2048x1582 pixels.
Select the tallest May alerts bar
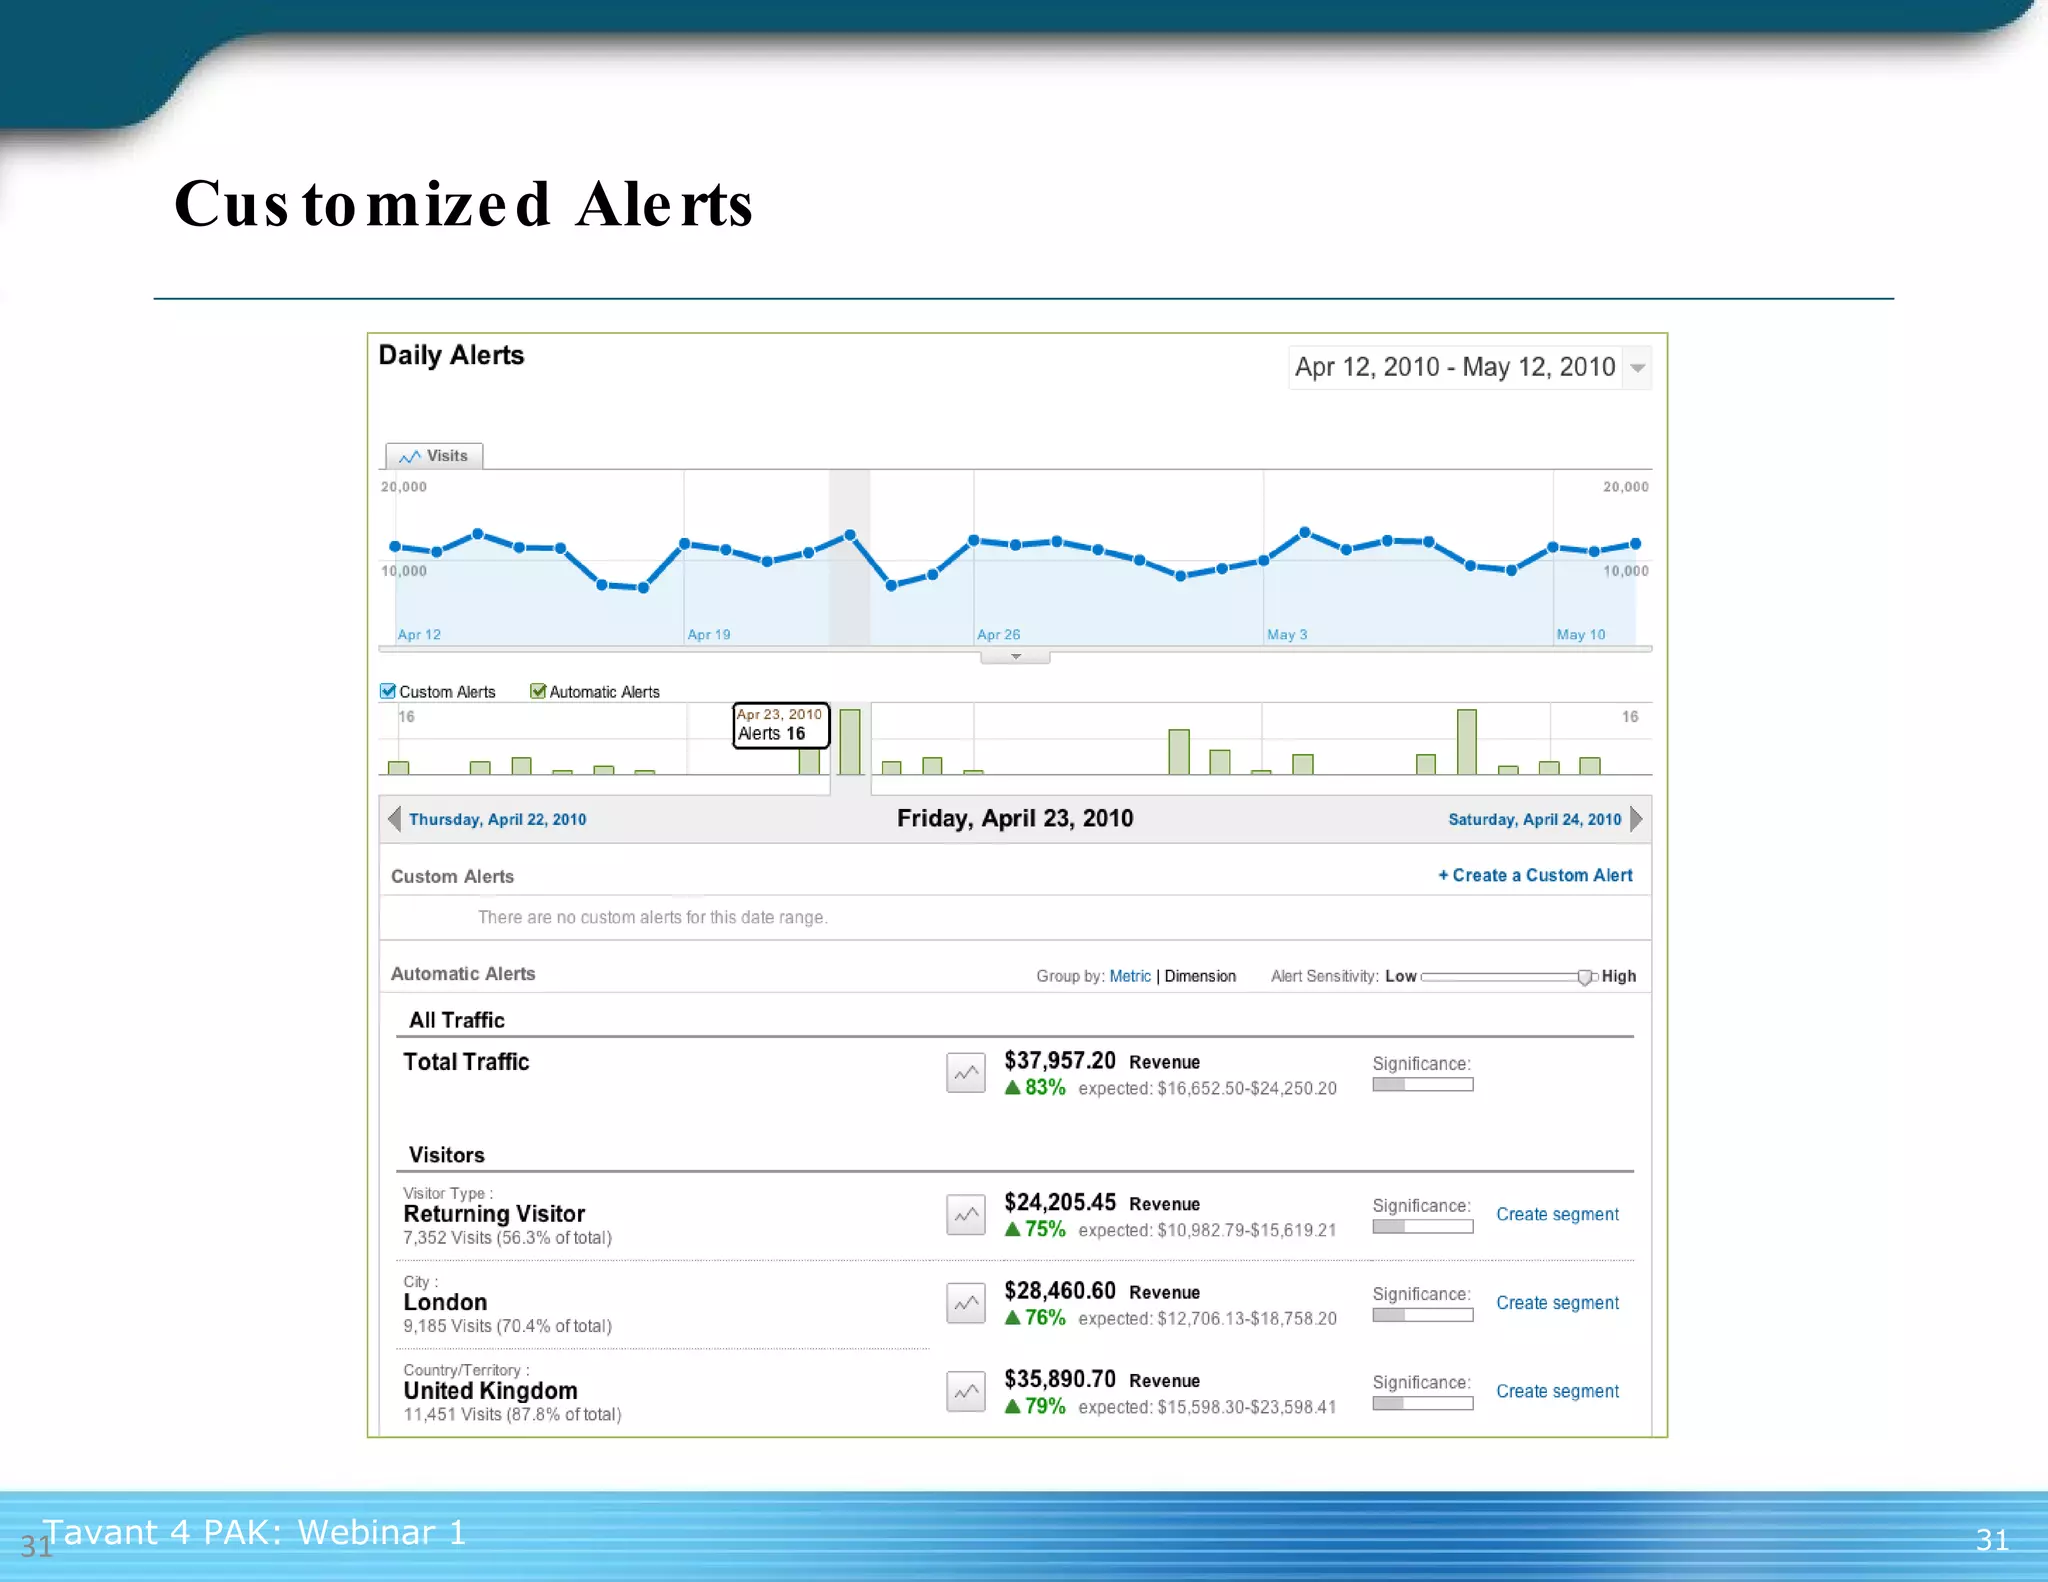1467,742
